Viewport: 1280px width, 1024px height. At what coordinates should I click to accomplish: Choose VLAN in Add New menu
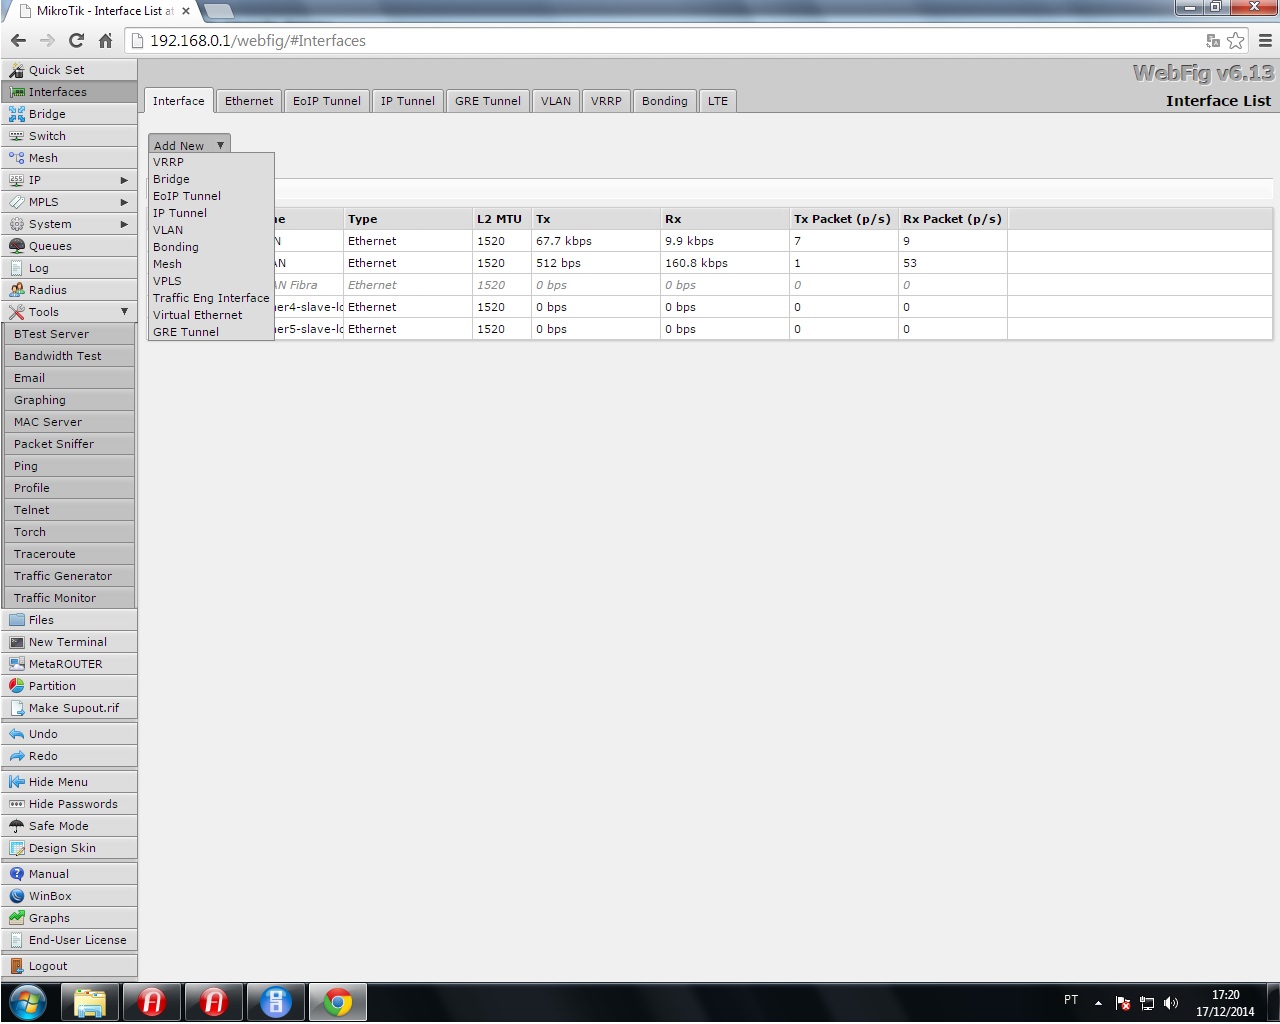point(211,230)
